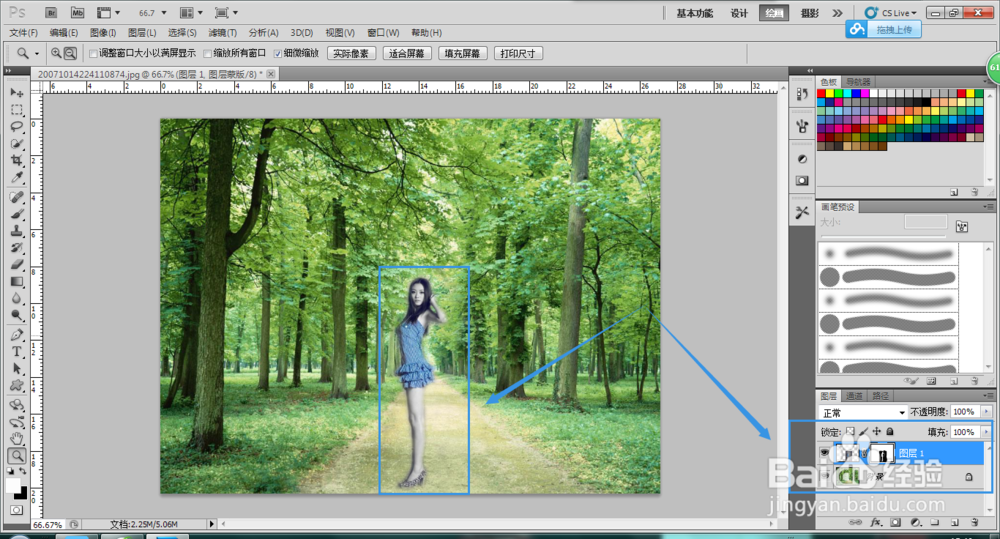
Task: Select the Hand tool
Action: (17, 439)
